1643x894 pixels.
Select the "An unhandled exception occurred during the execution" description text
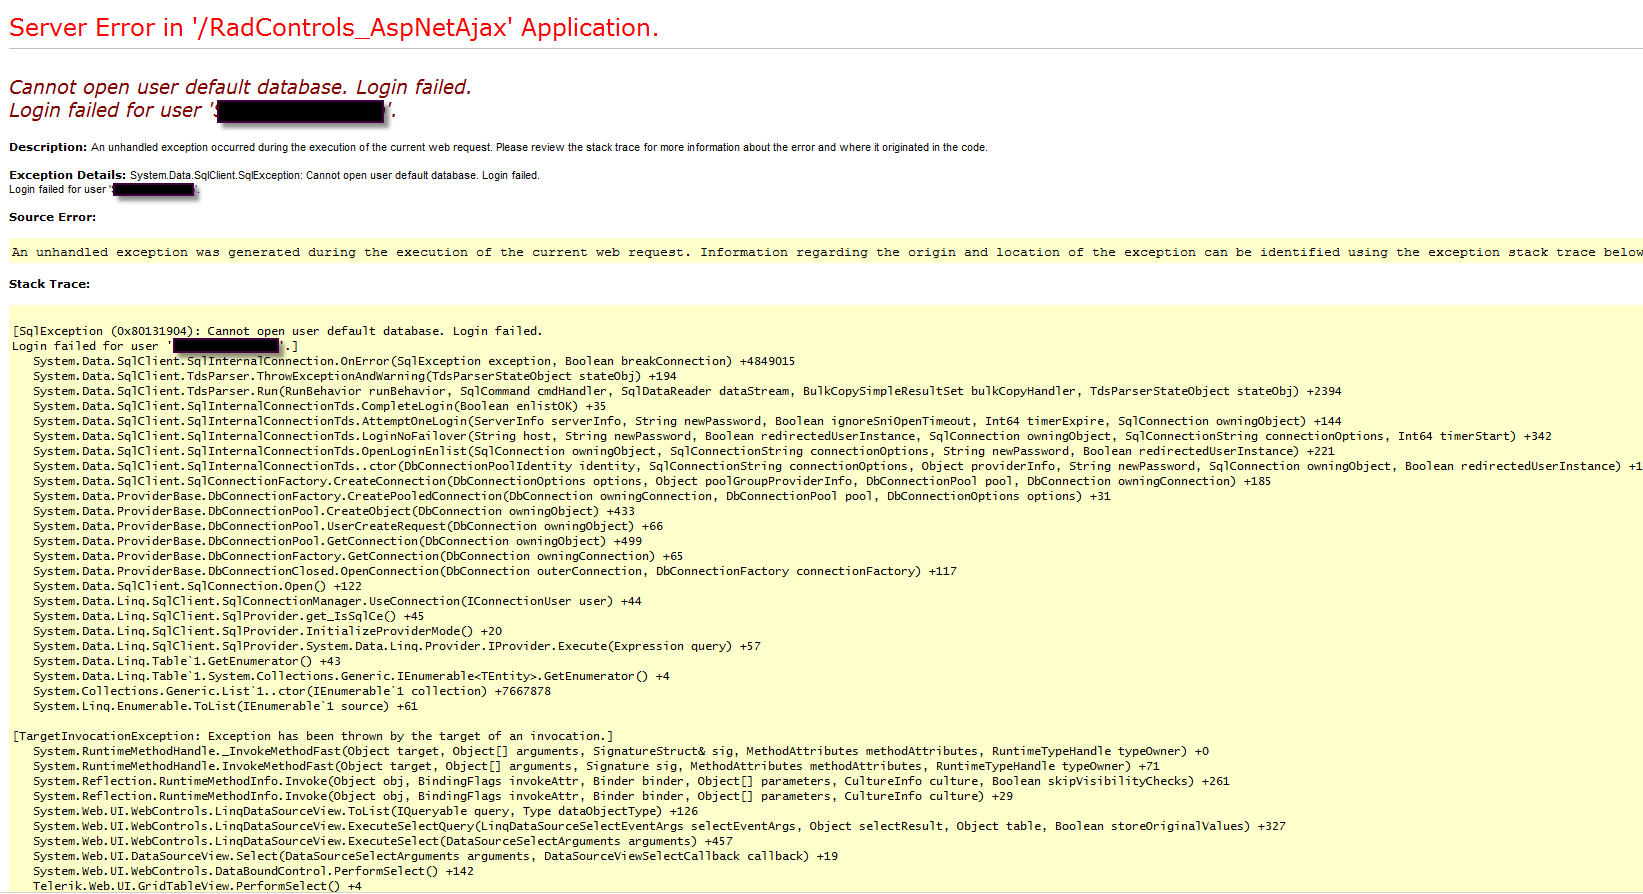[x=540, y=147]
